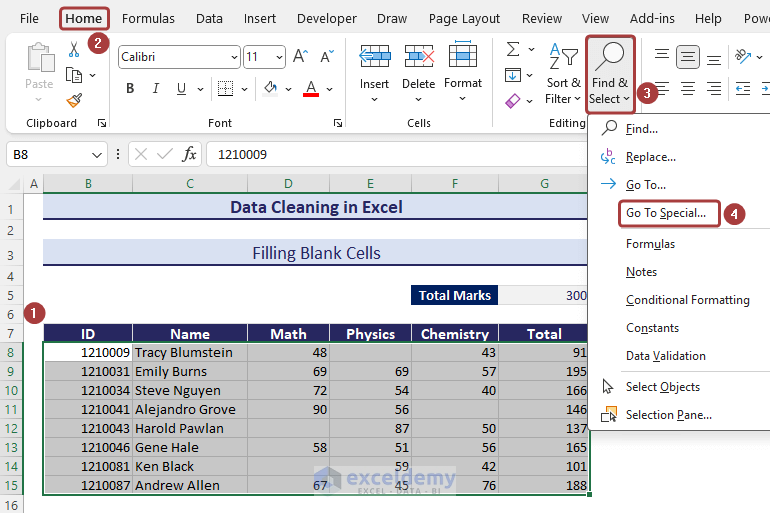Click the Insert Function fx icon

coord(189,154)
